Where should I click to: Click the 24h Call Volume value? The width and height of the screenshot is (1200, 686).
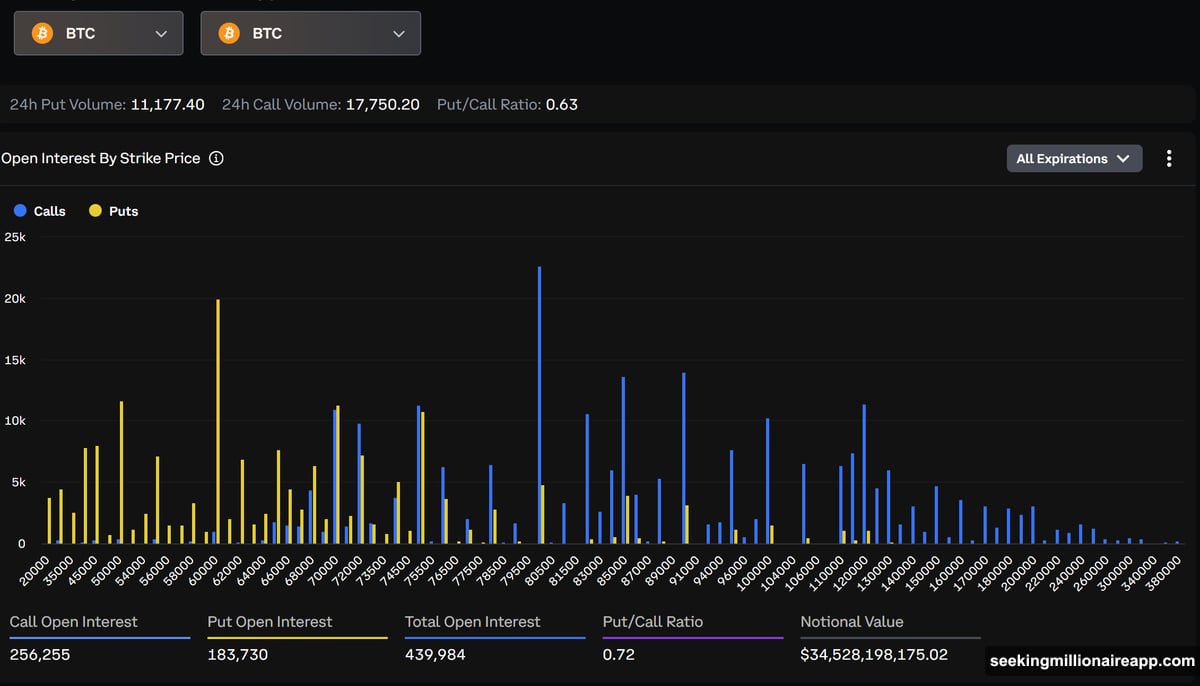382,104
